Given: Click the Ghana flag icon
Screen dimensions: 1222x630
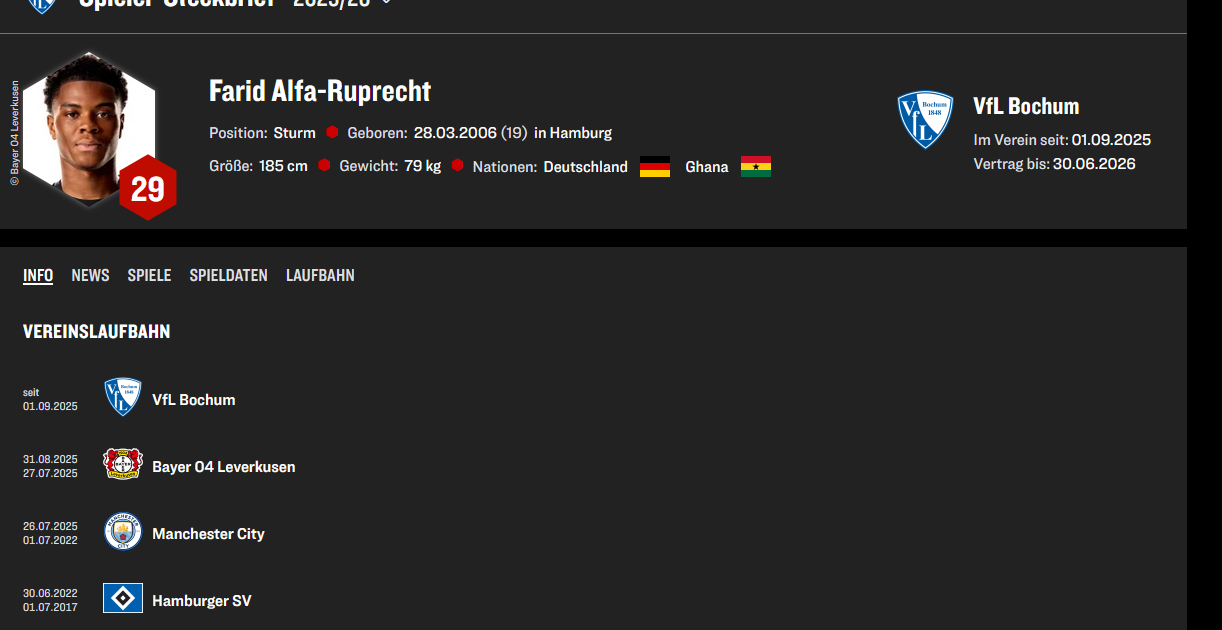Looking at the screenshot, I should pos(756,167).
